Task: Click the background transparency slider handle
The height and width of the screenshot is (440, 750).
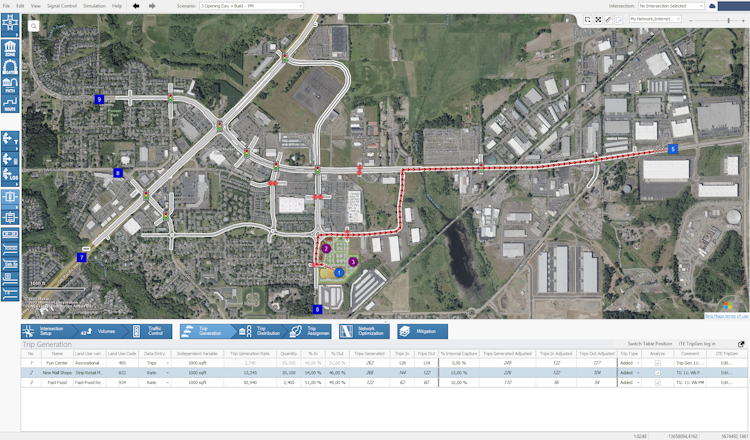Action: point(728,21)
